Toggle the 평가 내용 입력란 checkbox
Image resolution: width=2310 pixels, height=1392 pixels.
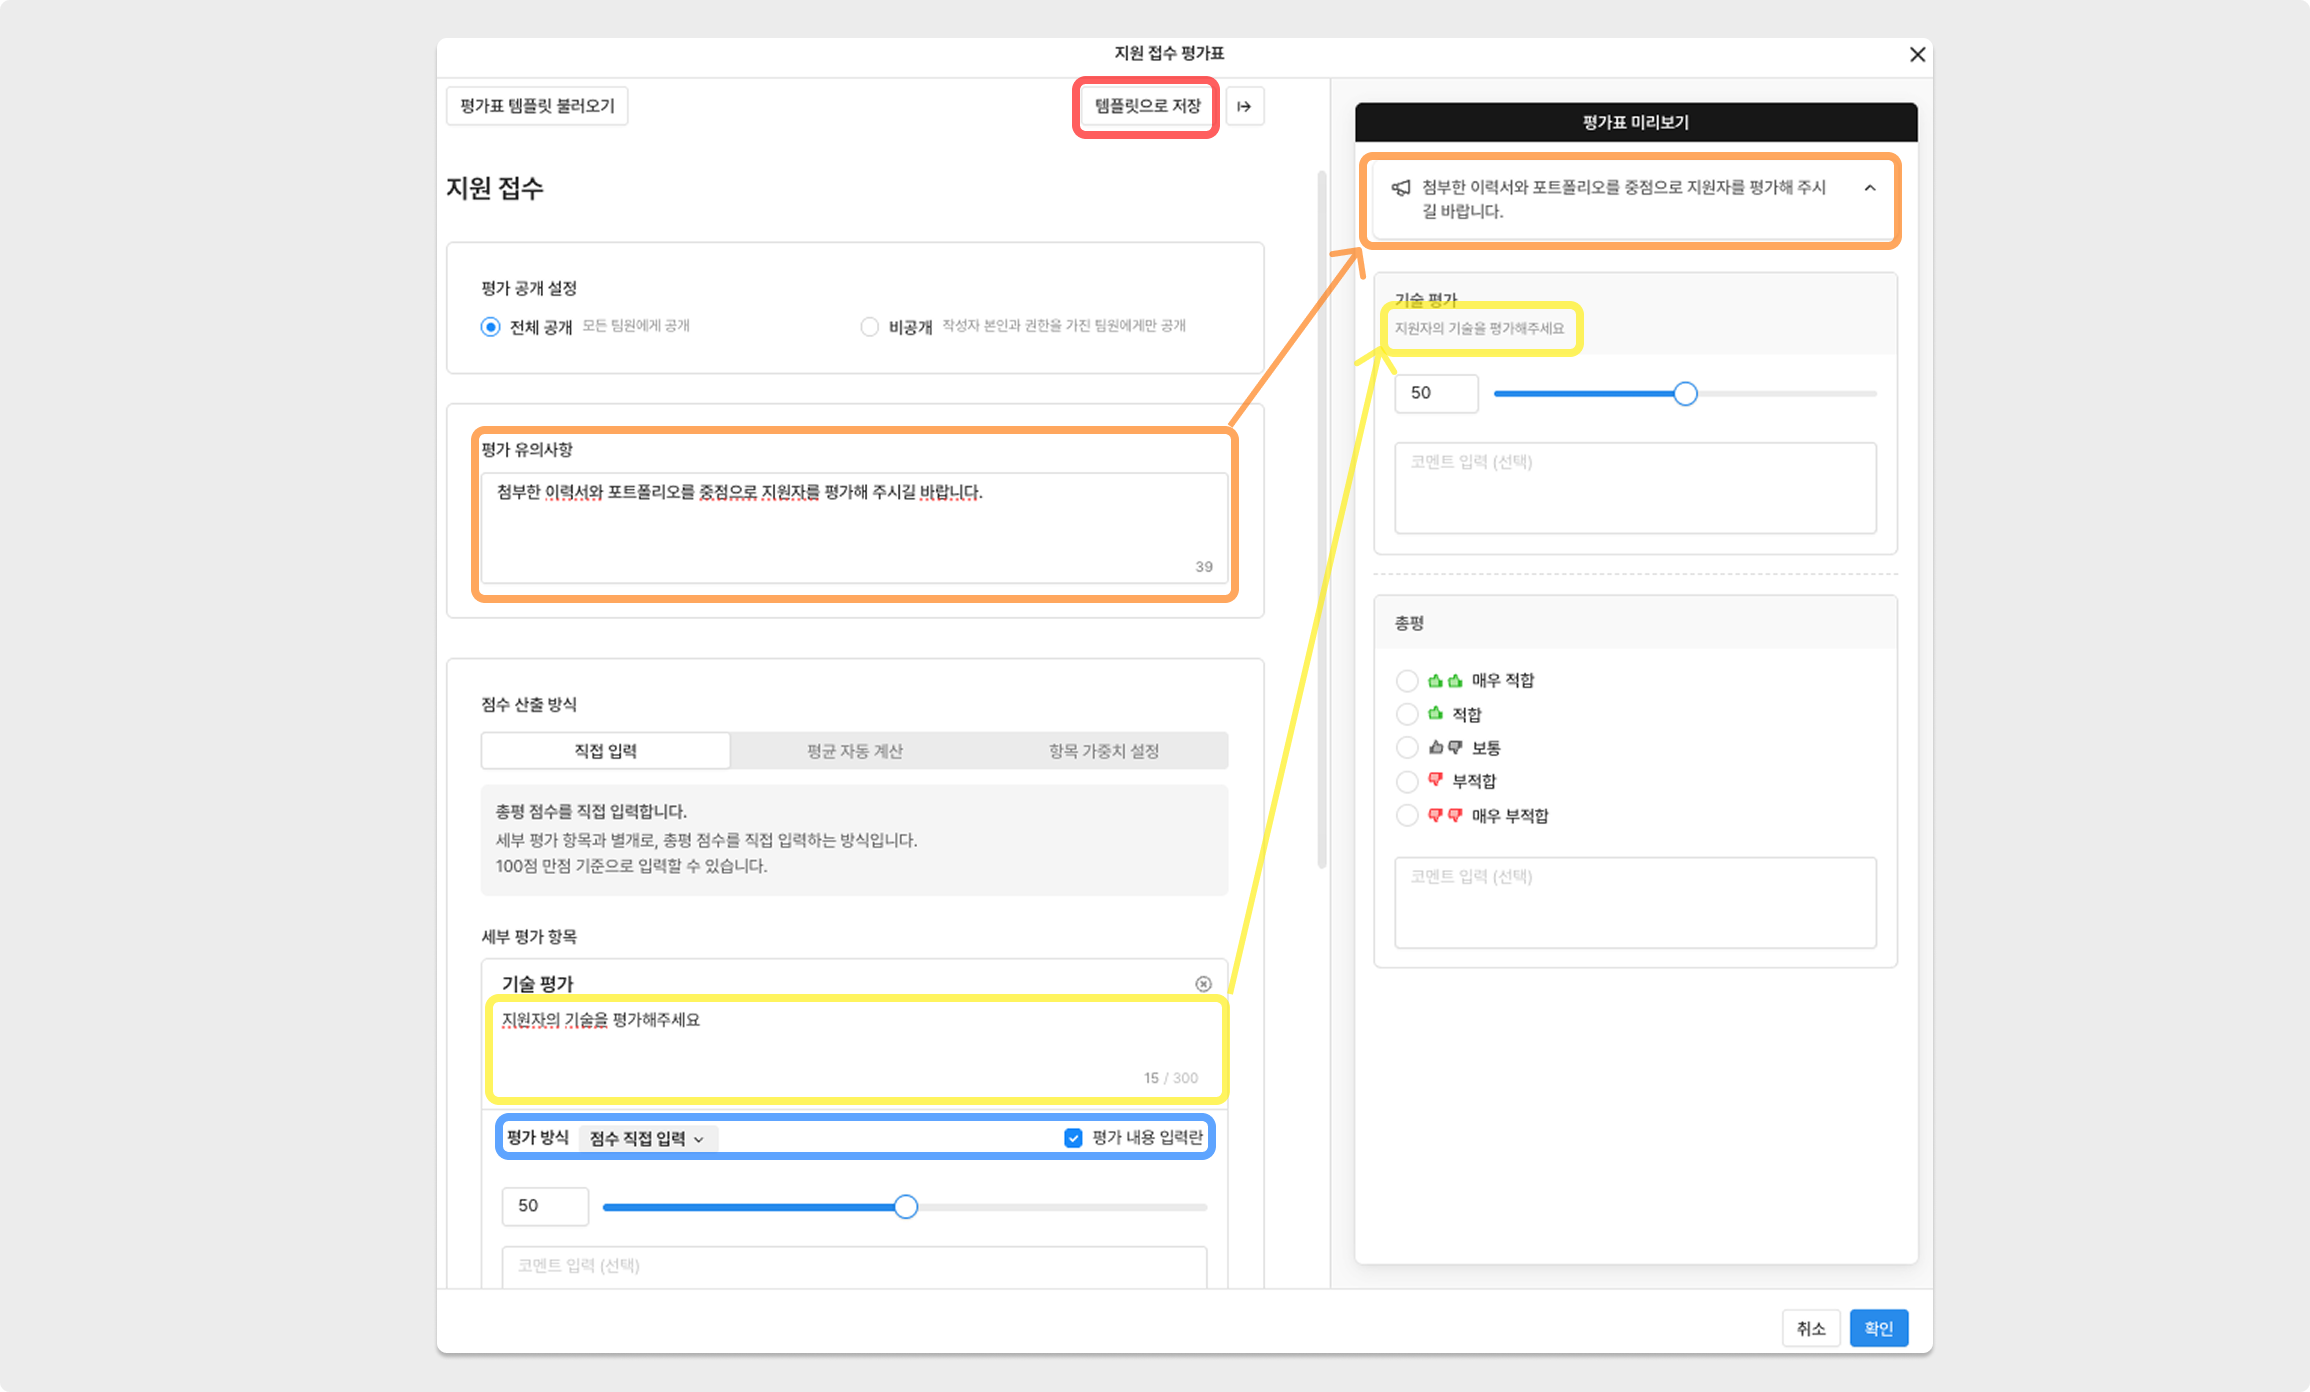pyautogui.click(x=1073, y=1138)
